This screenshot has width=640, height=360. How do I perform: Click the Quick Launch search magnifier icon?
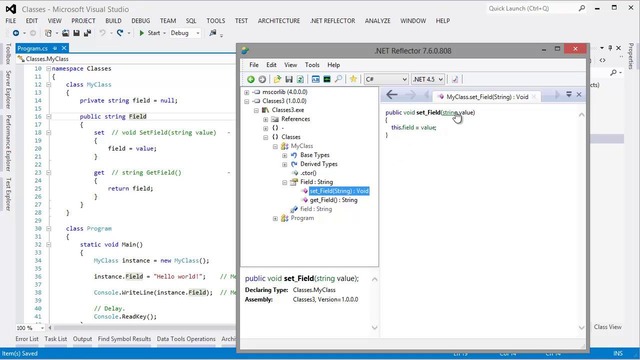[582, 8]
